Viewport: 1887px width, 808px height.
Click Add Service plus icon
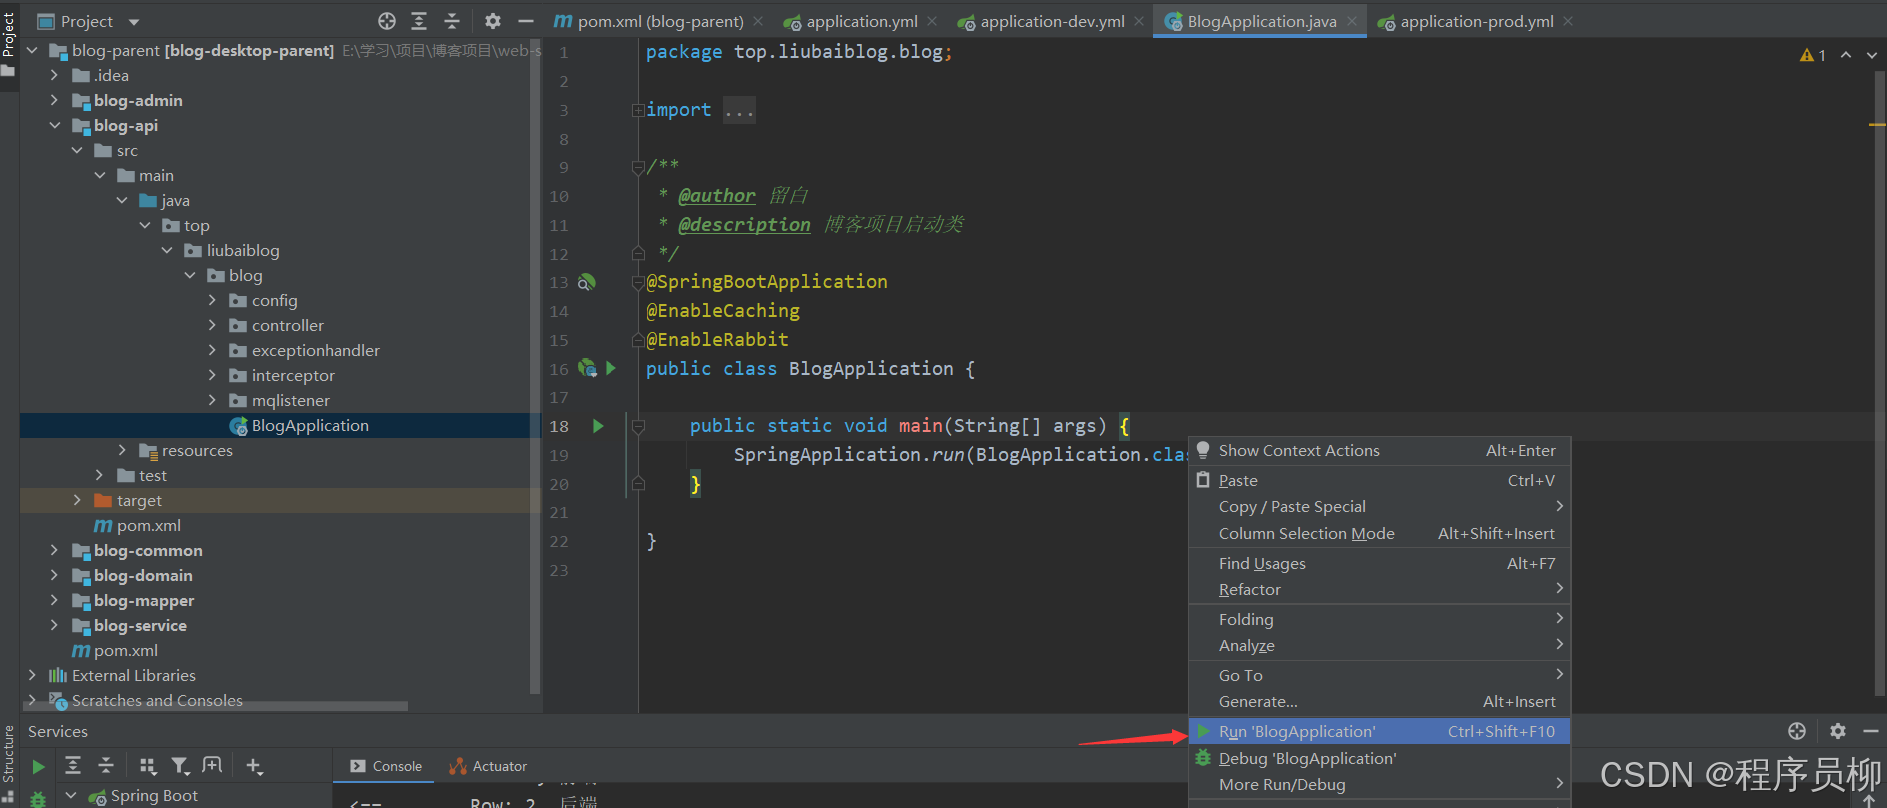(x=254, y=765)
